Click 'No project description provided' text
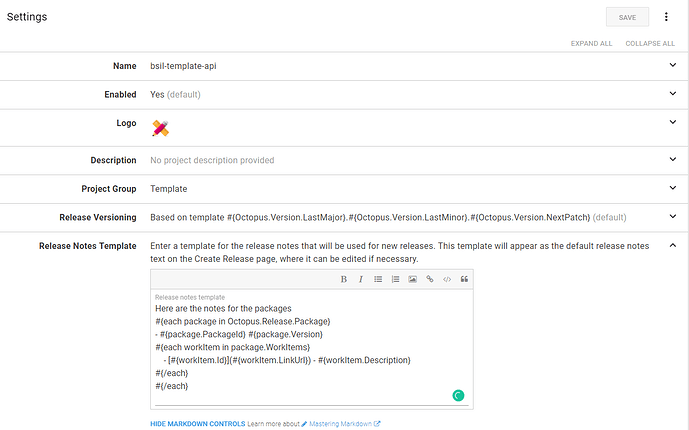 point(212,160)
